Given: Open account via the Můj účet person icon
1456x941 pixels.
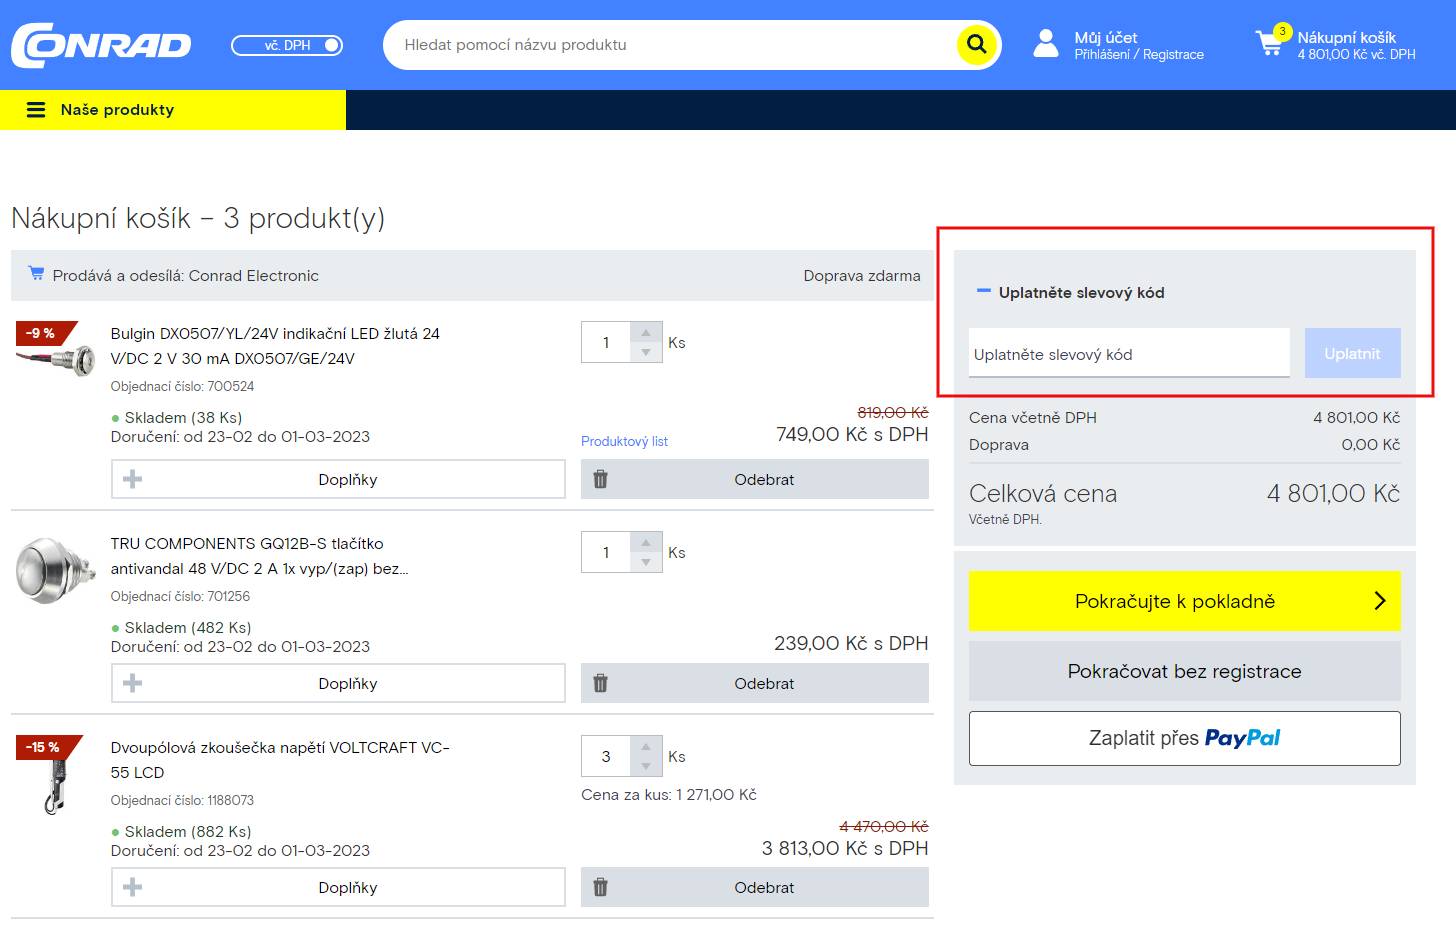Looking at the screenshot, I should tap(1045, 44).
